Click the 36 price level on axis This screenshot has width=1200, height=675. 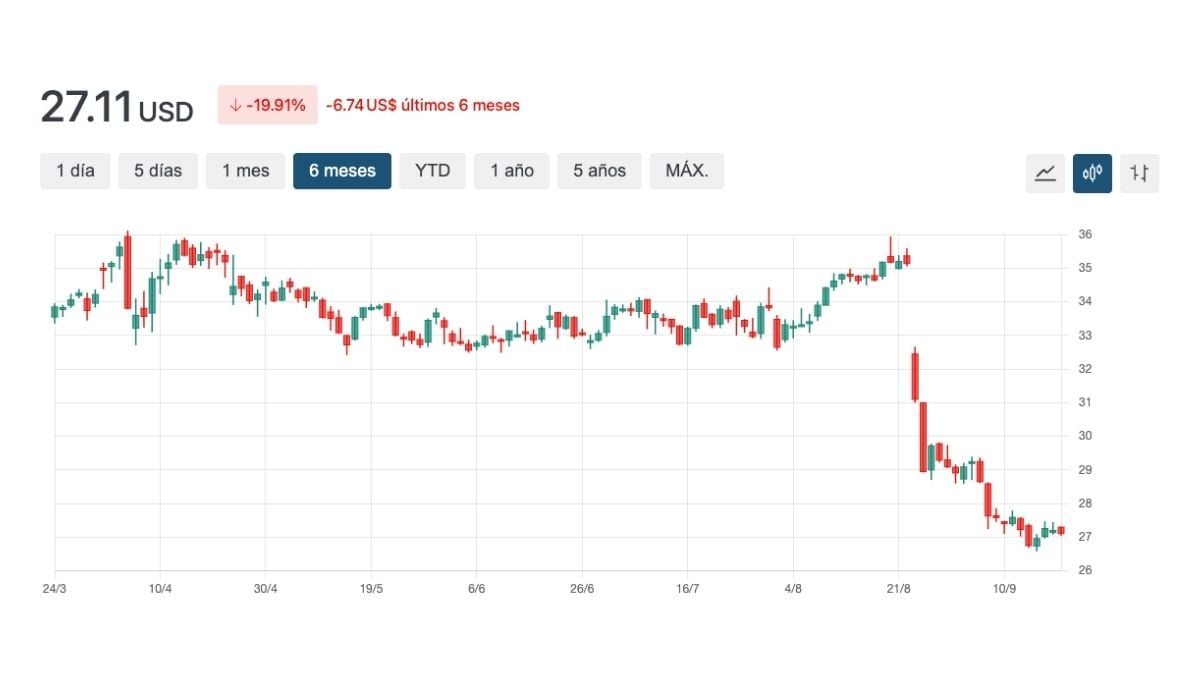click(x=1085, y=234)
